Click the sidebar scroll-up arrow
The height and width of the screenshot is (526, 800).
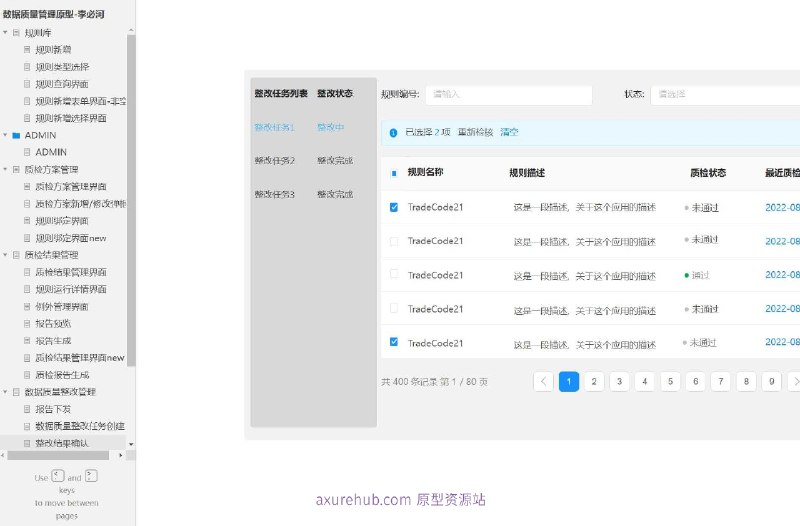pos(131,31)
